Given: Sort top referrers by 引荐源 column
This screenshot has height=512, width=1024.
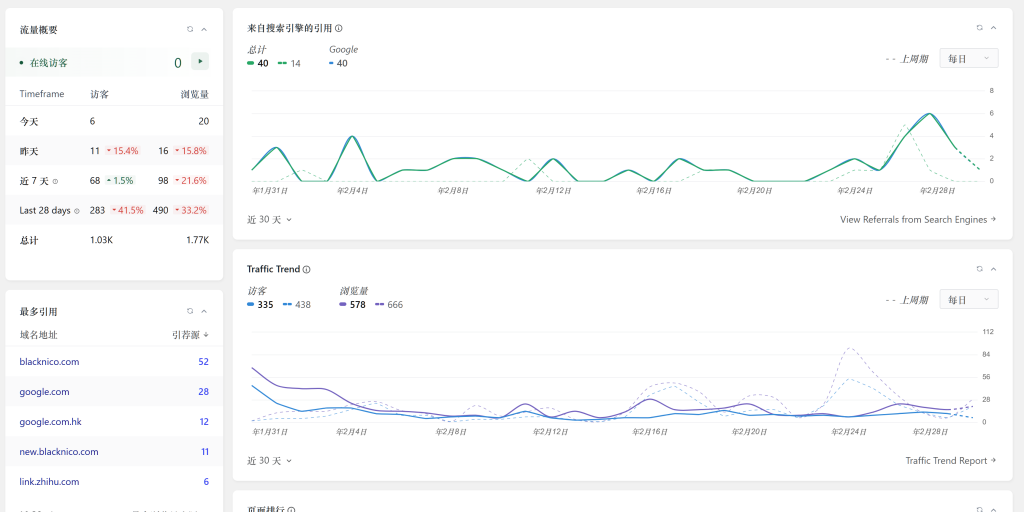Looking at the screenshot, I should (x=190, y=335).
